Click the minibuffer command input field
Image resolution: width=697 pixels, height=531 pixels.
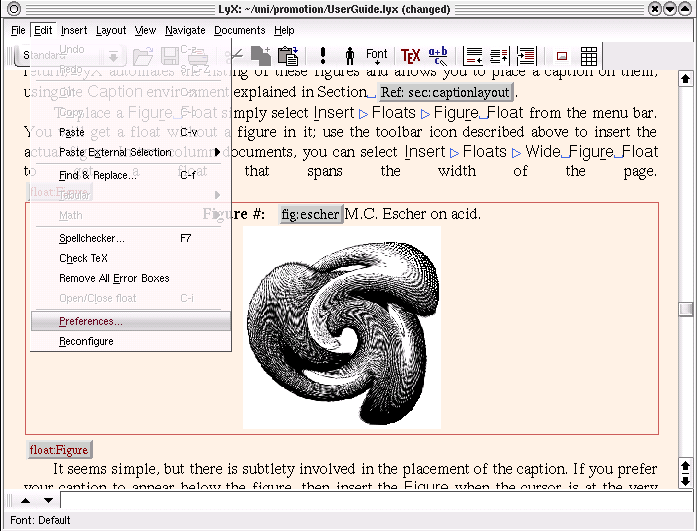(377, 500)
